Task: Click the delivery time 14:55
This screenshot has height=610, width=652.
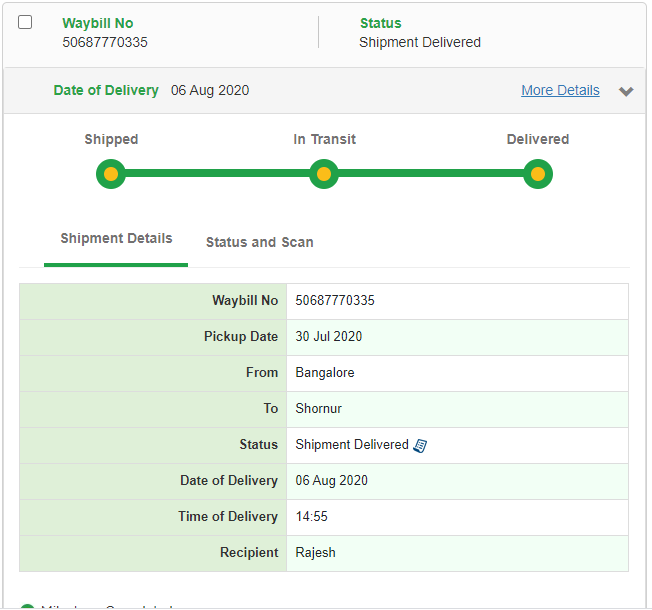Action: pos(312,516)
